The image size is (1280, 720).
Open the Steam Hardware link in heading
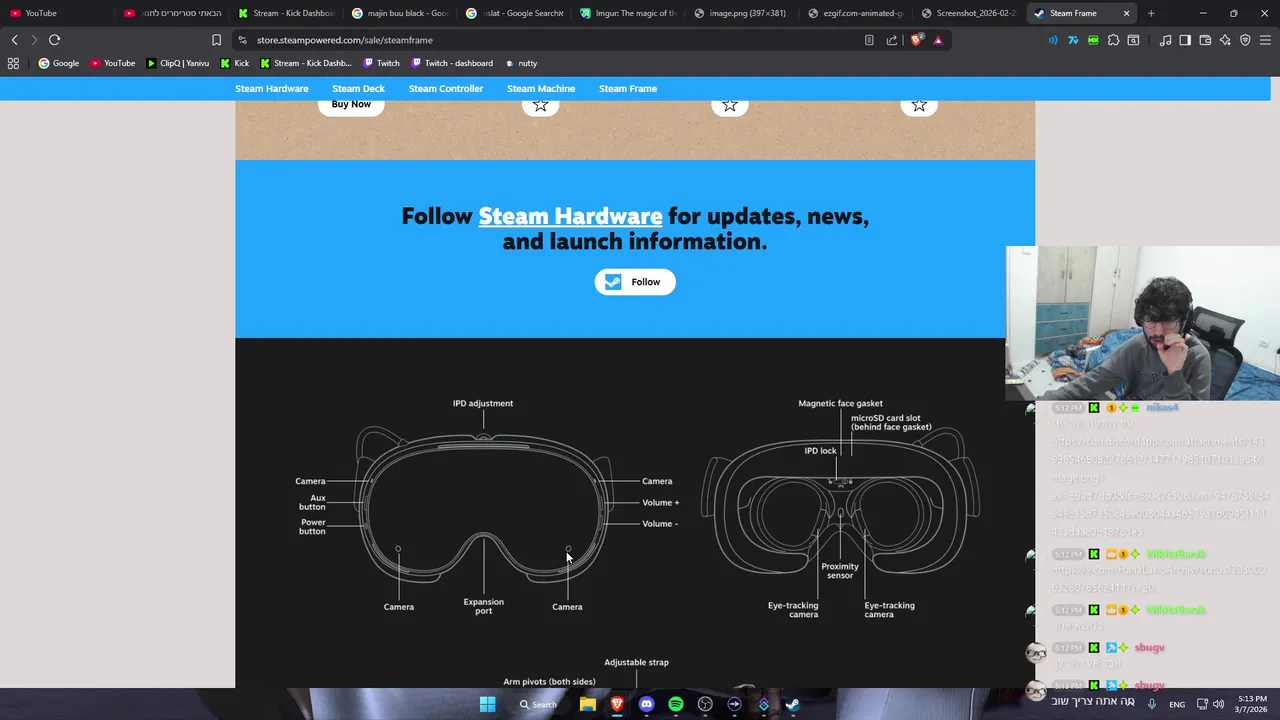[570, 216]
